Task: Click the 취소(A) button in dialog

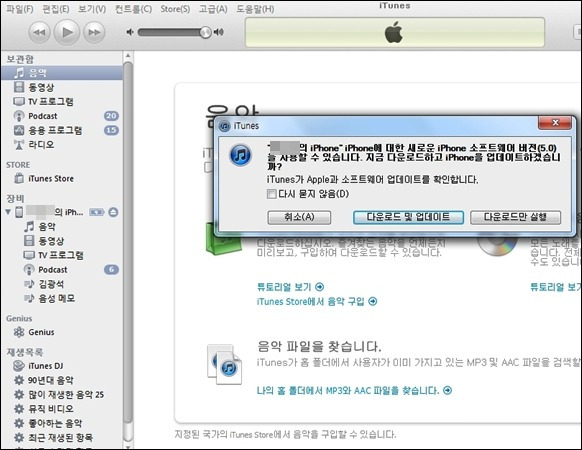Action: pos(299,217)
